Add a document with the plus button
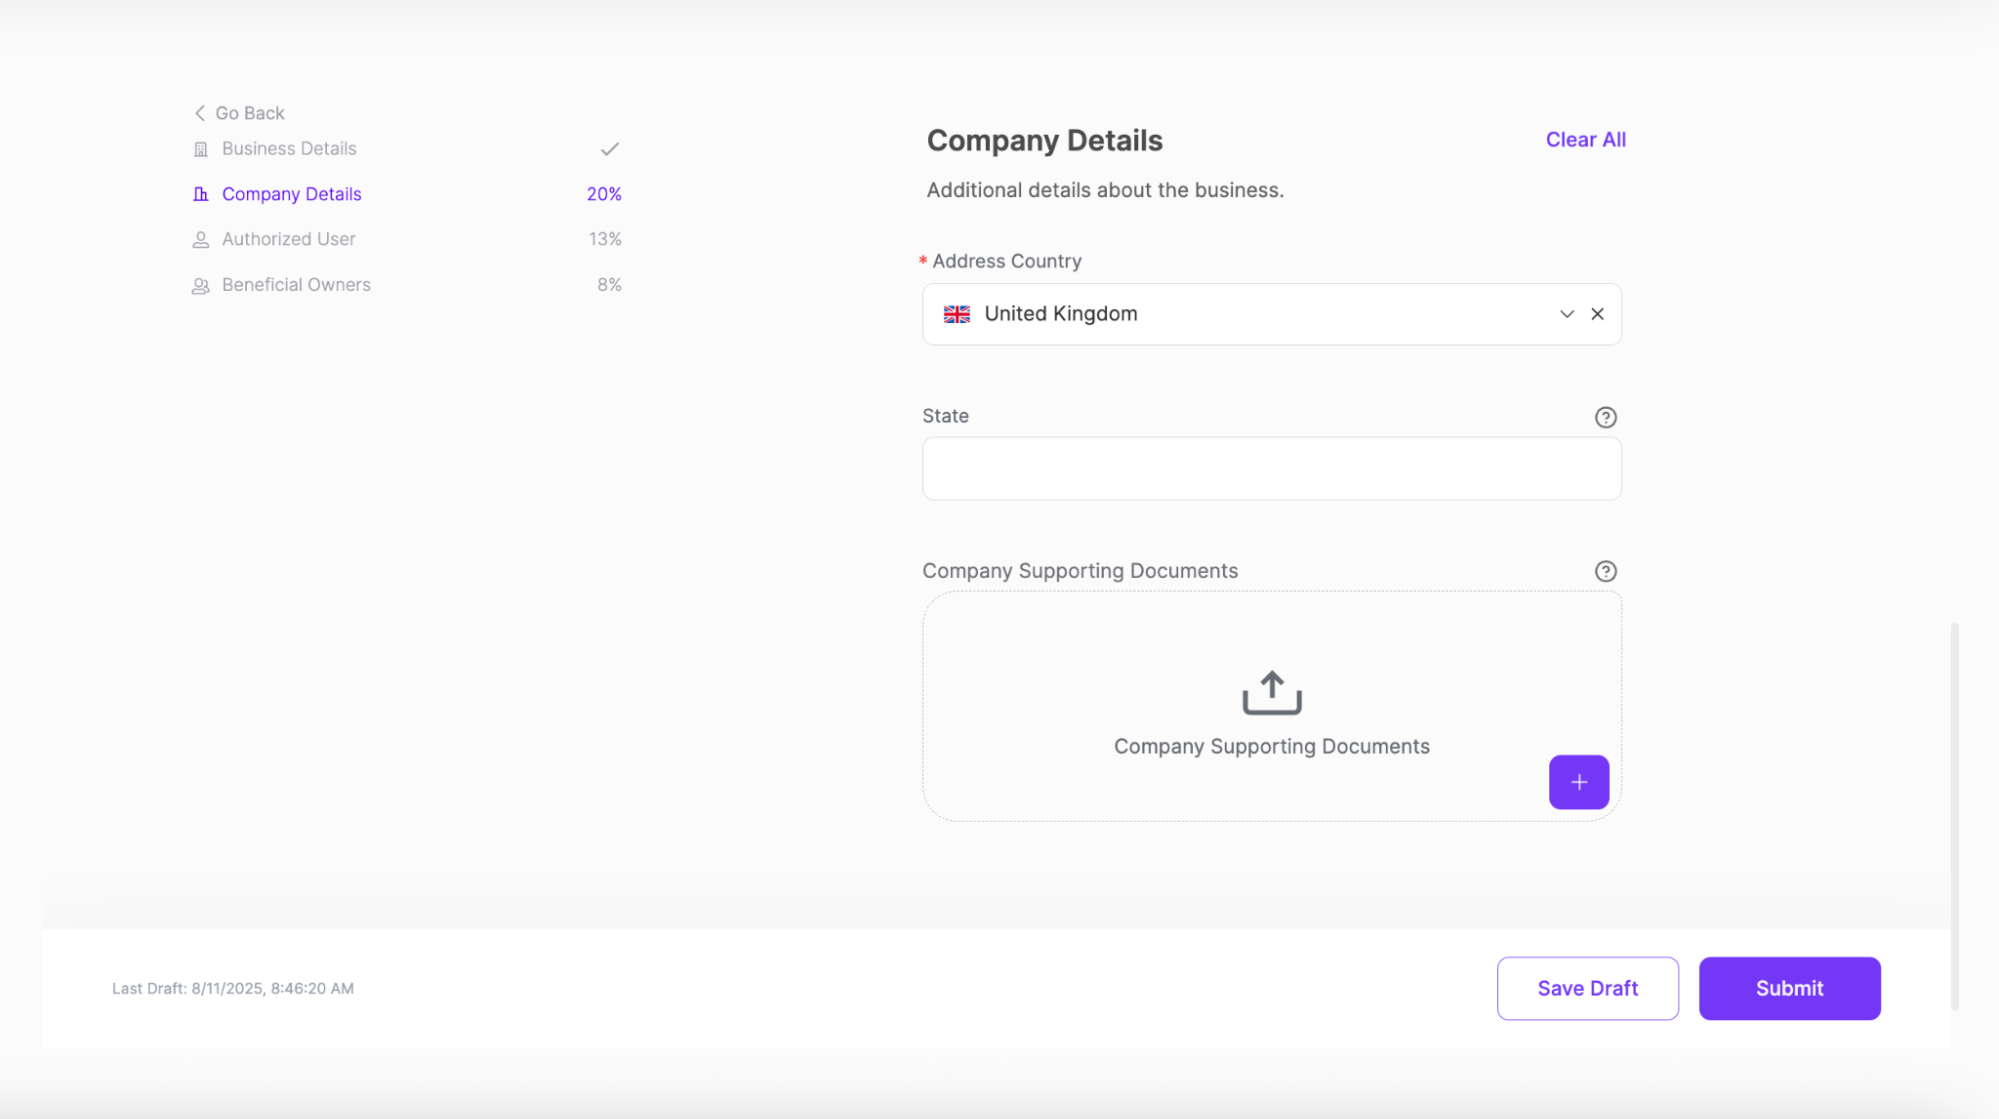This screenshot has height=1119, width=1999. [1578, 782]
